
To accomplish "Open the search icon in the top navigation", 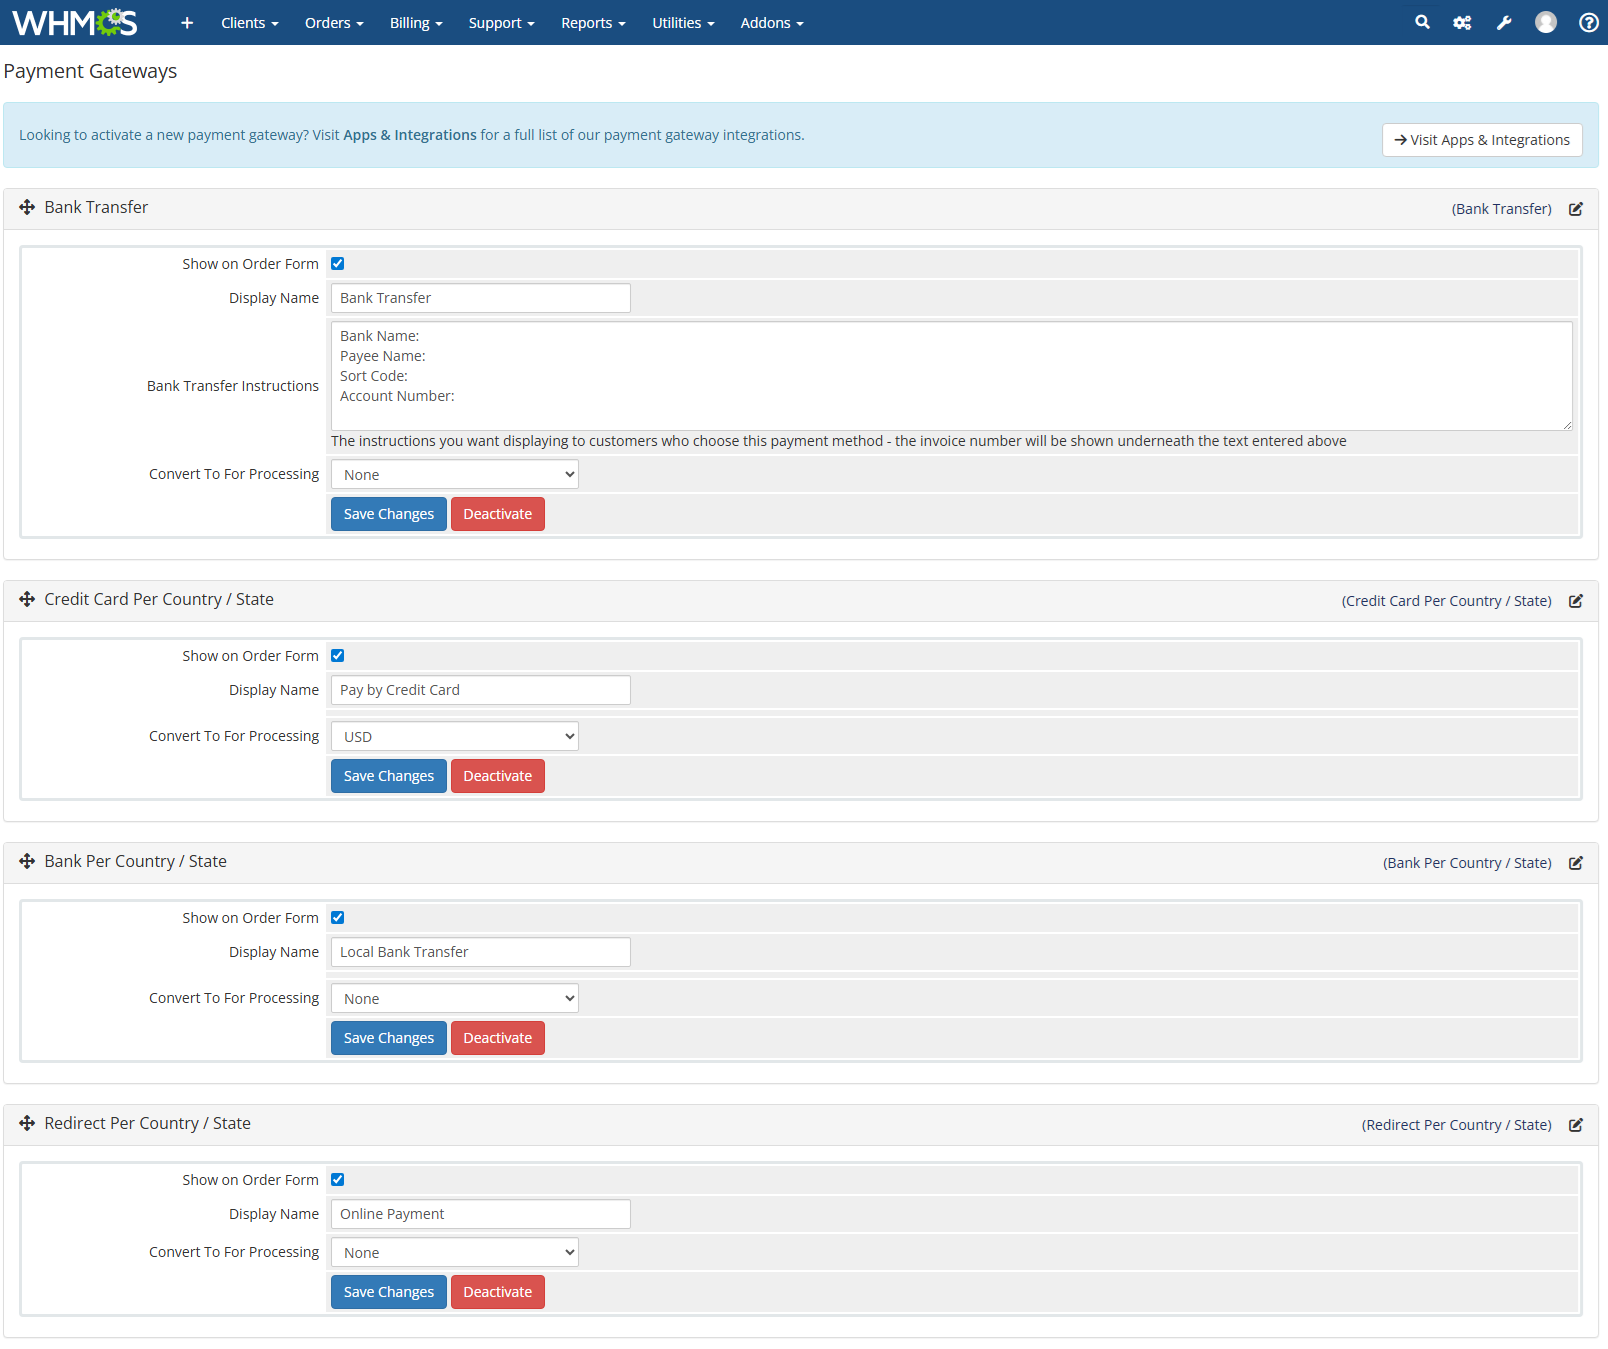I will pos(1421,22).
